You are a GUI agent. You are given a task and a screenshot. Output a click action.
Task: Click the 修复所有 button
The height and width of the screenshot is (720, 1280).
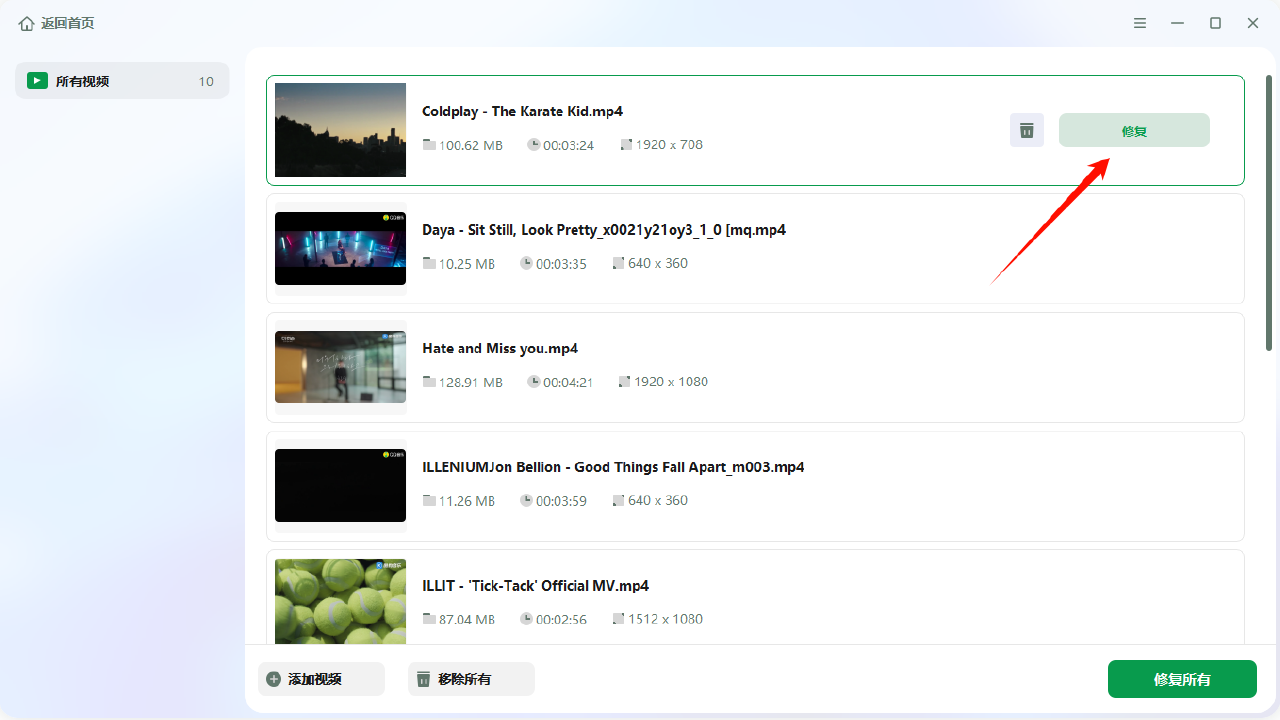click(x=1181, y=679)
